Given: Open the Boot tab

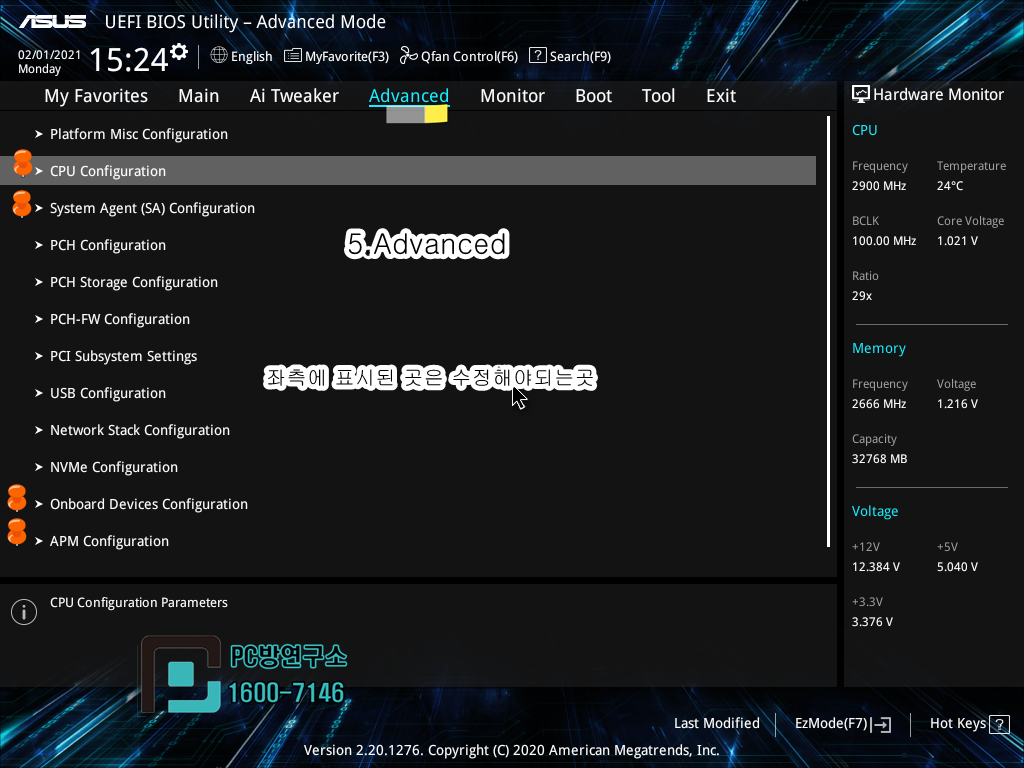Looking at the screenshot, I should [594, 96].
